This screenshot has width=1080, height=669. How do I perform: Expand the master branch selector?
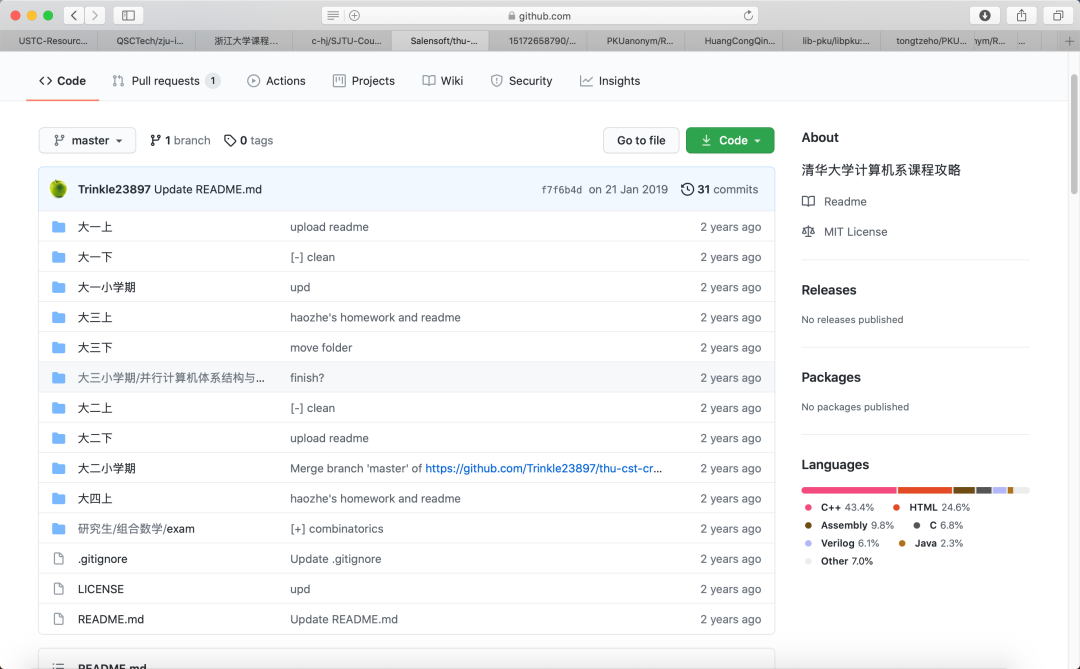(x=87, y=140)
